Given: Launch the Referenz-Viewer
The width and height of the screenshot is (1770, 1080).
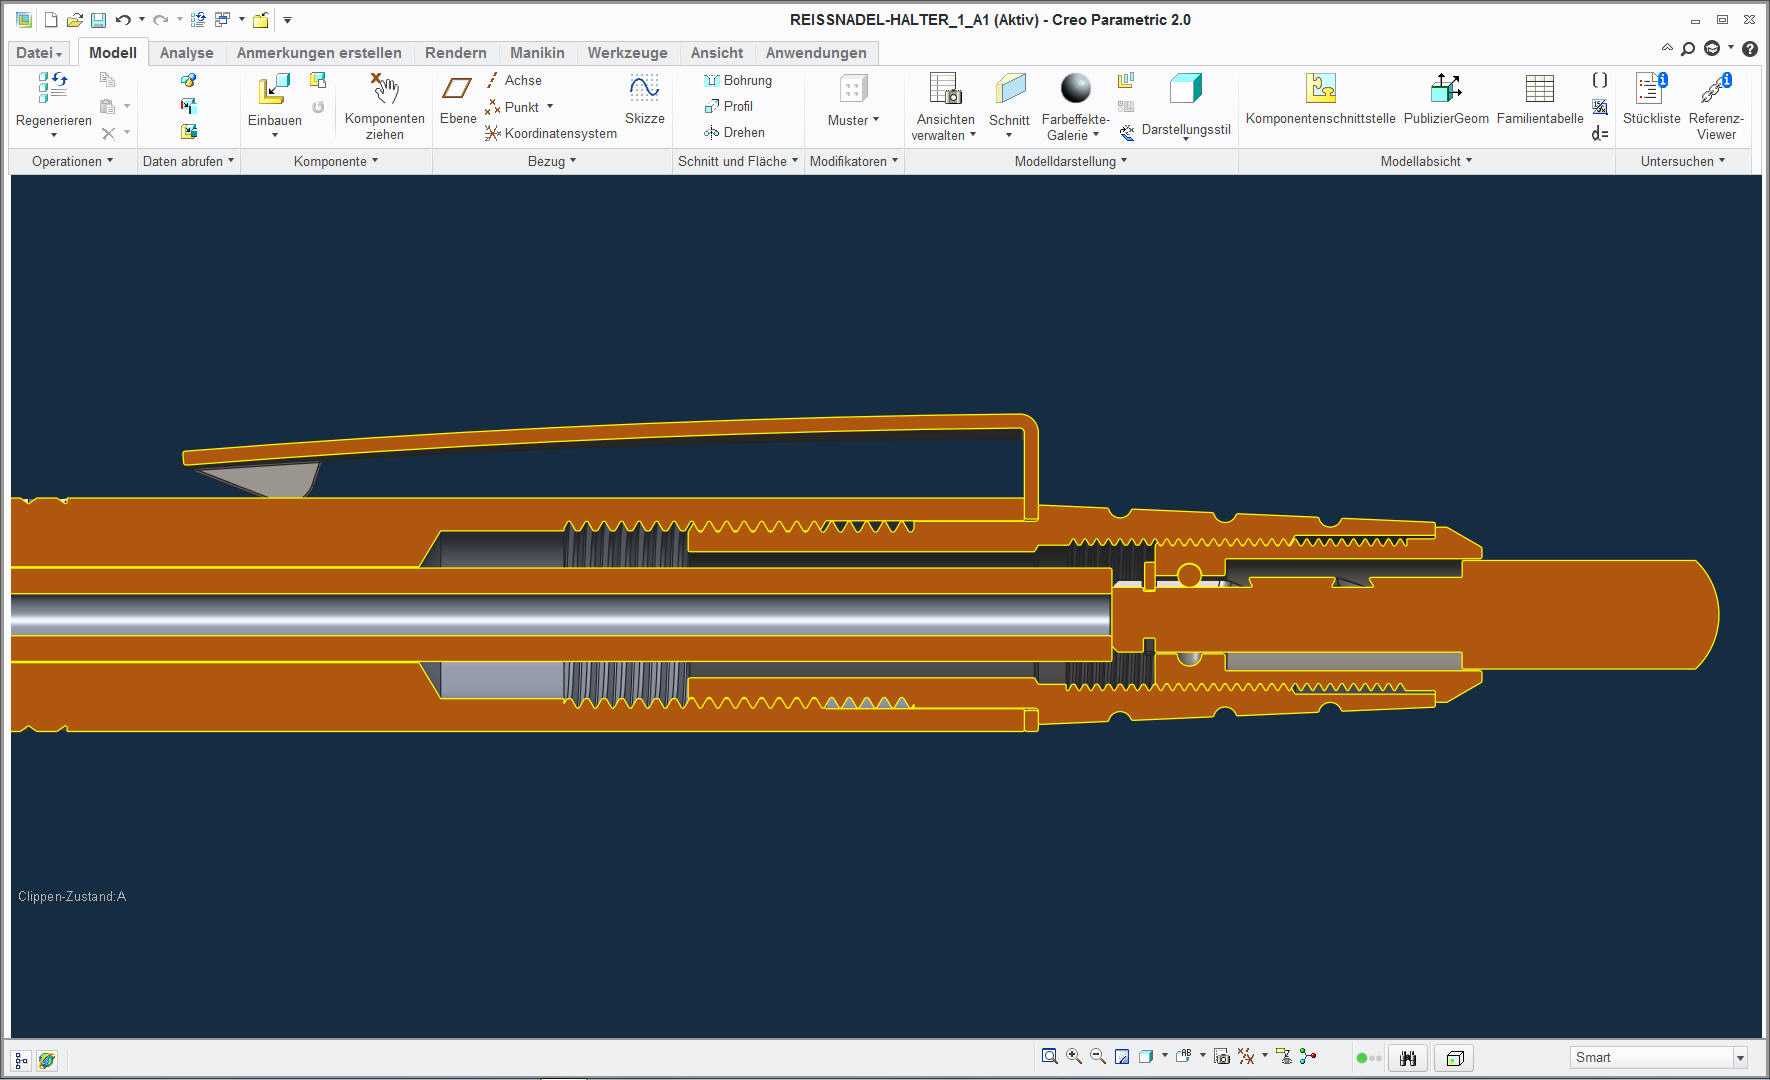Looking at the screenshot, I should (1716, 89).
